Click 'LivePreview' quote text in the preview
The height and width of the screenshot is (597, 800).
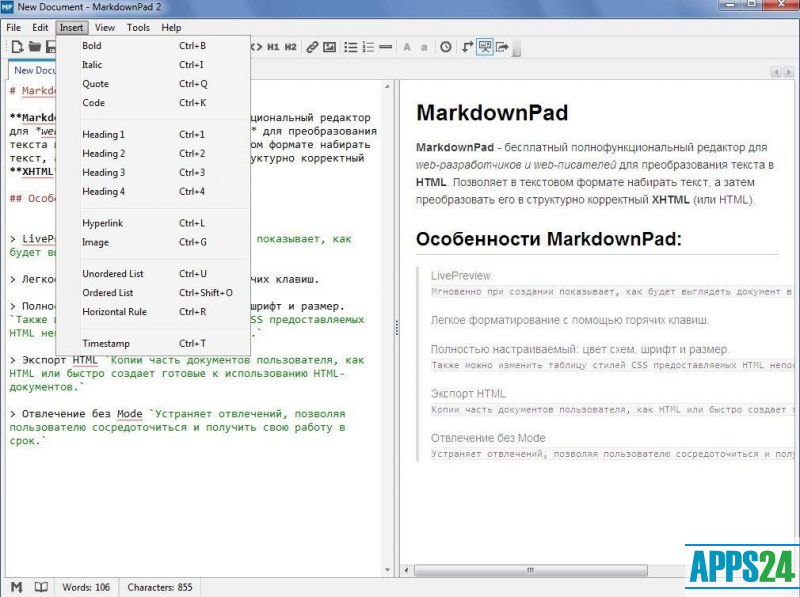(461, 276)
